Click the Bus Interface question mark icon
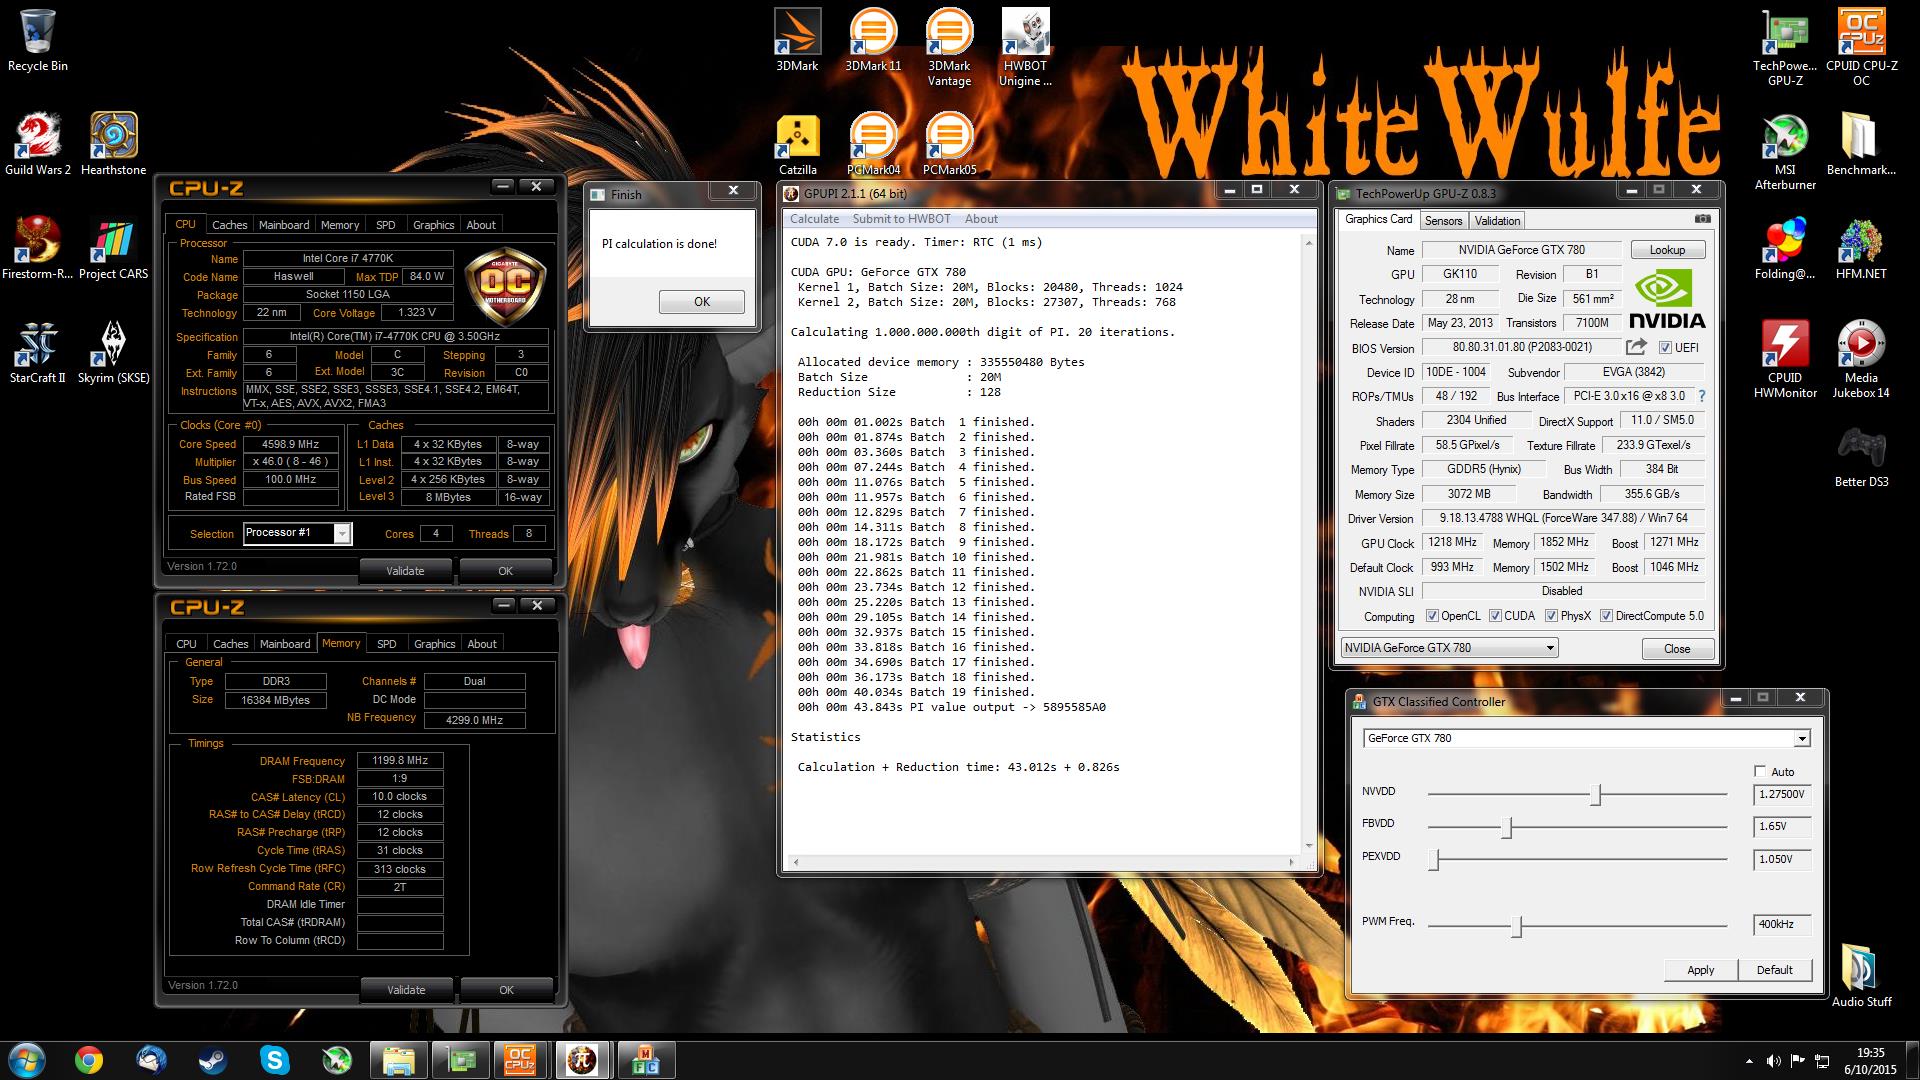1920x1080 pixels. click(x=1702, y=396)
